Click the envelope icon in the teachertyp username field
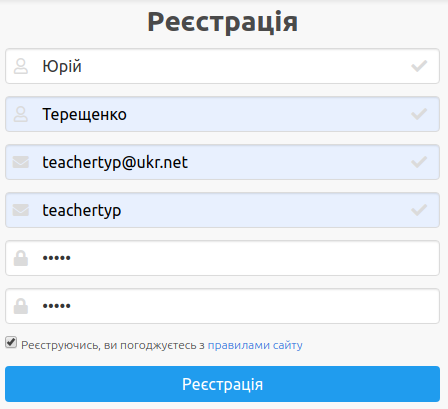This screenshot has width=448, height=409. click(x=21, y=210)
